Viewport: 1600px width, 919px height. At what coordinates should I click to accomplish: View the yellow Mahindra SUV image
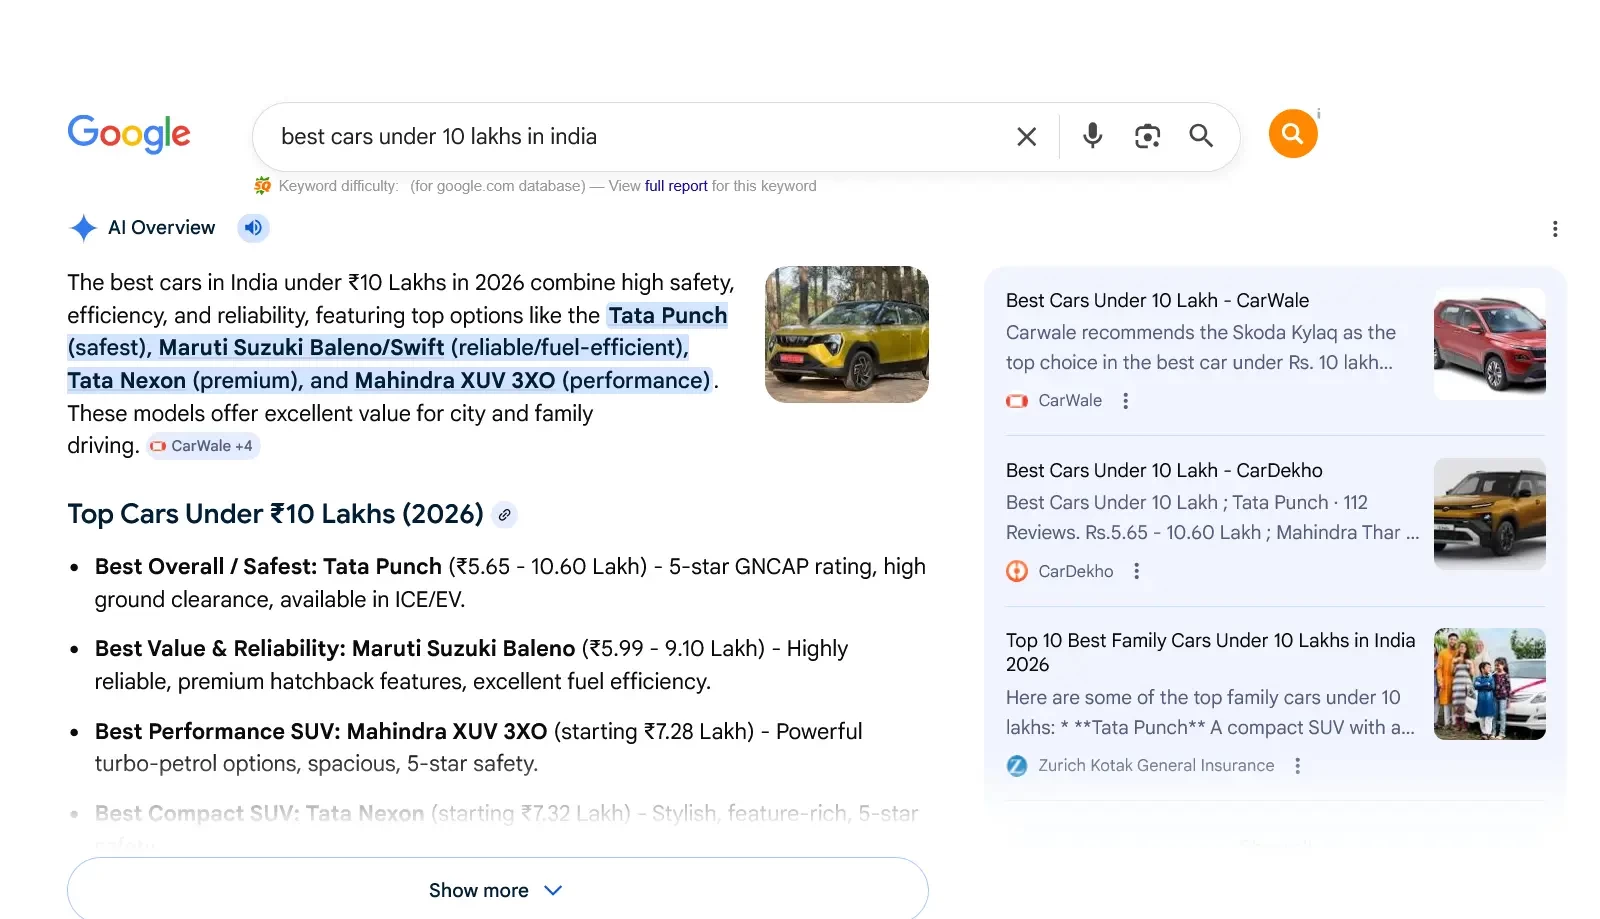tap(846, 335)
